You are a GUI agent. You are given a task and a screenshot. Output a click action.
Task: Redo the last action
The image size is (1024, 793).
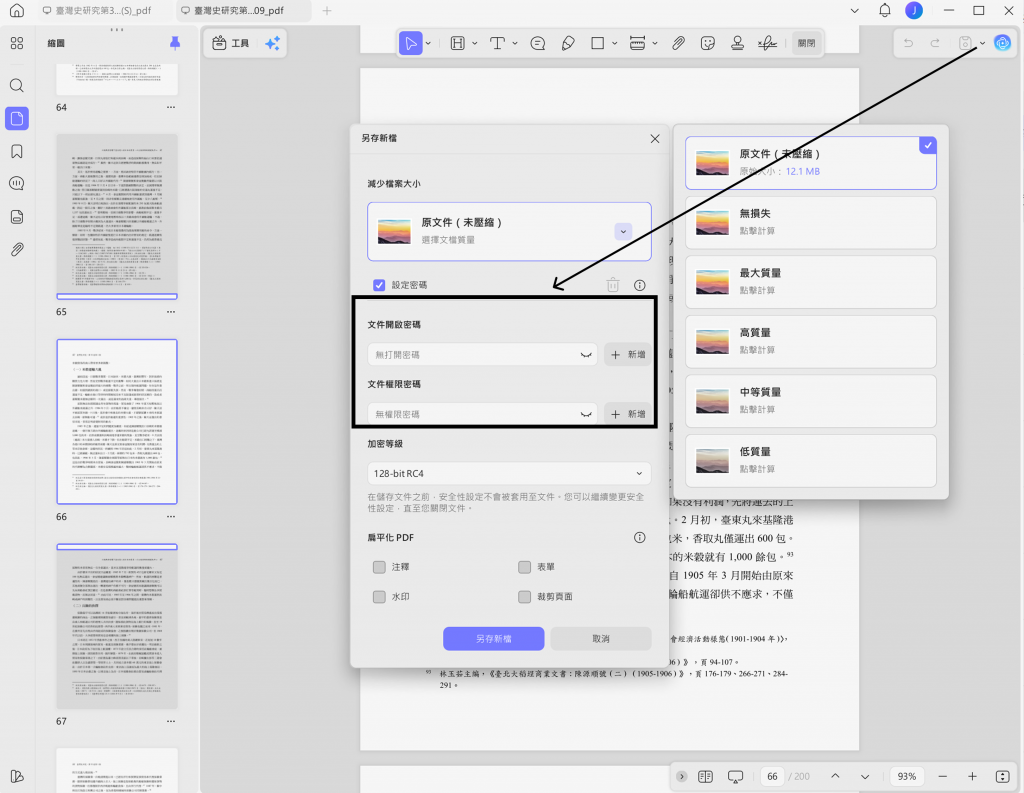(935, 43)
